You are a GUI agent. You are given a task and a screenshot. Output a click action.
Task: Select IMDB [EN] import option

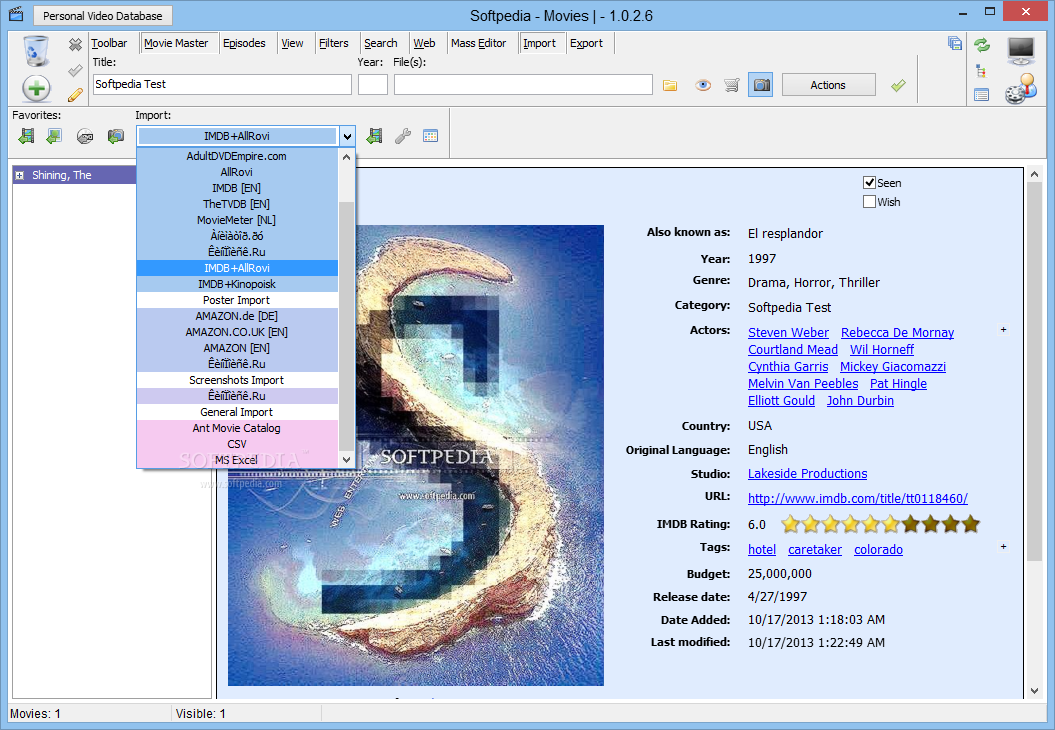click(237, 188)
